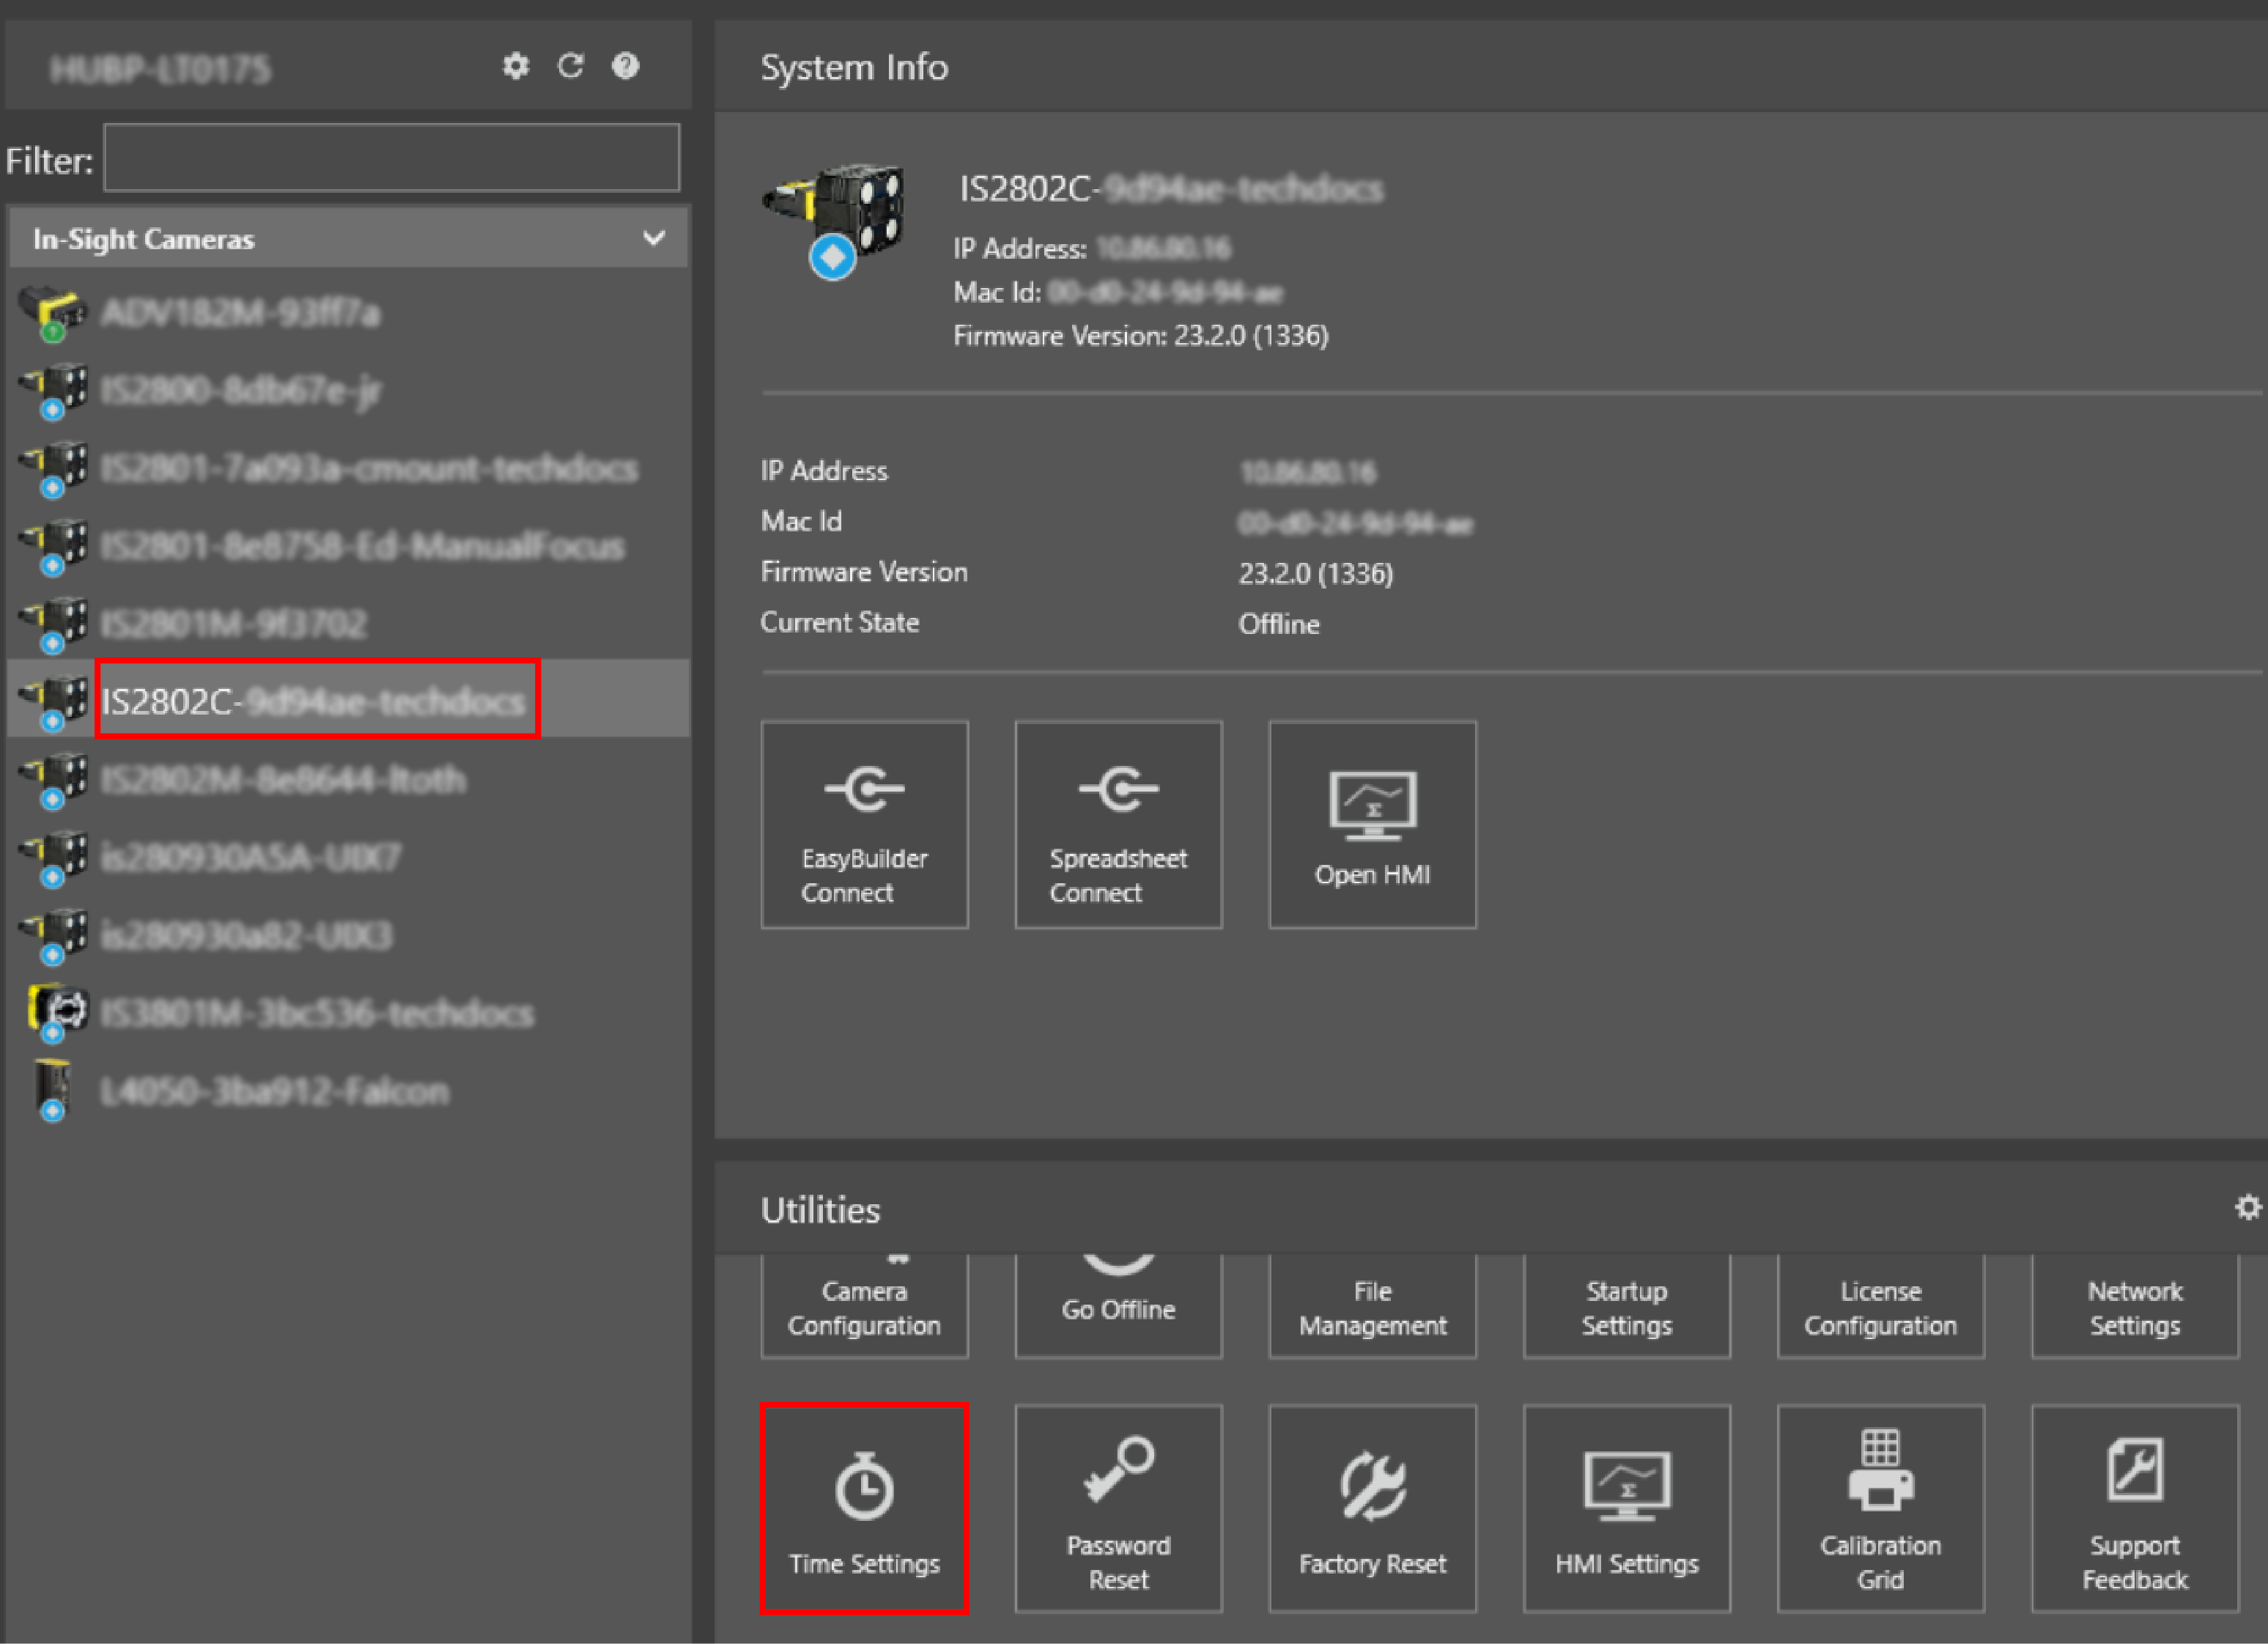Click EasyBuilder Connect tile
This screenshot has height=1644, width=2268.
864,824
